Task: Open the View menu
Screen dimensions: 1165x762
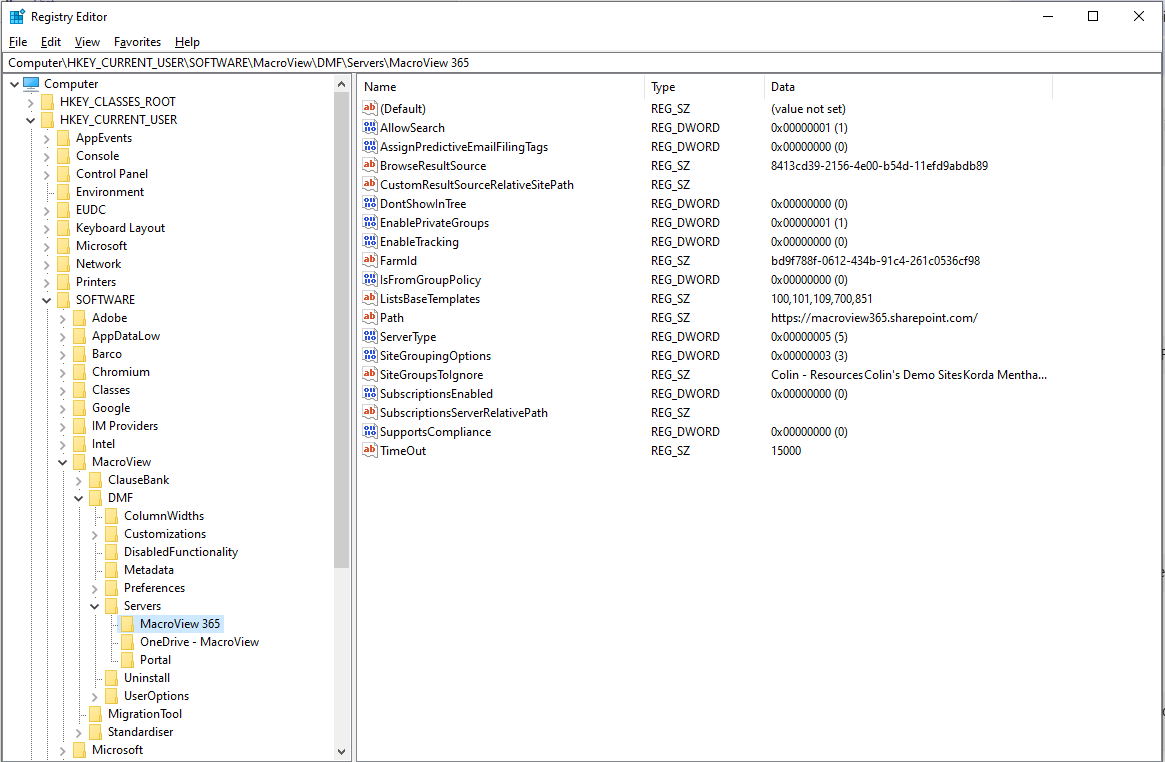Action: 87,42
